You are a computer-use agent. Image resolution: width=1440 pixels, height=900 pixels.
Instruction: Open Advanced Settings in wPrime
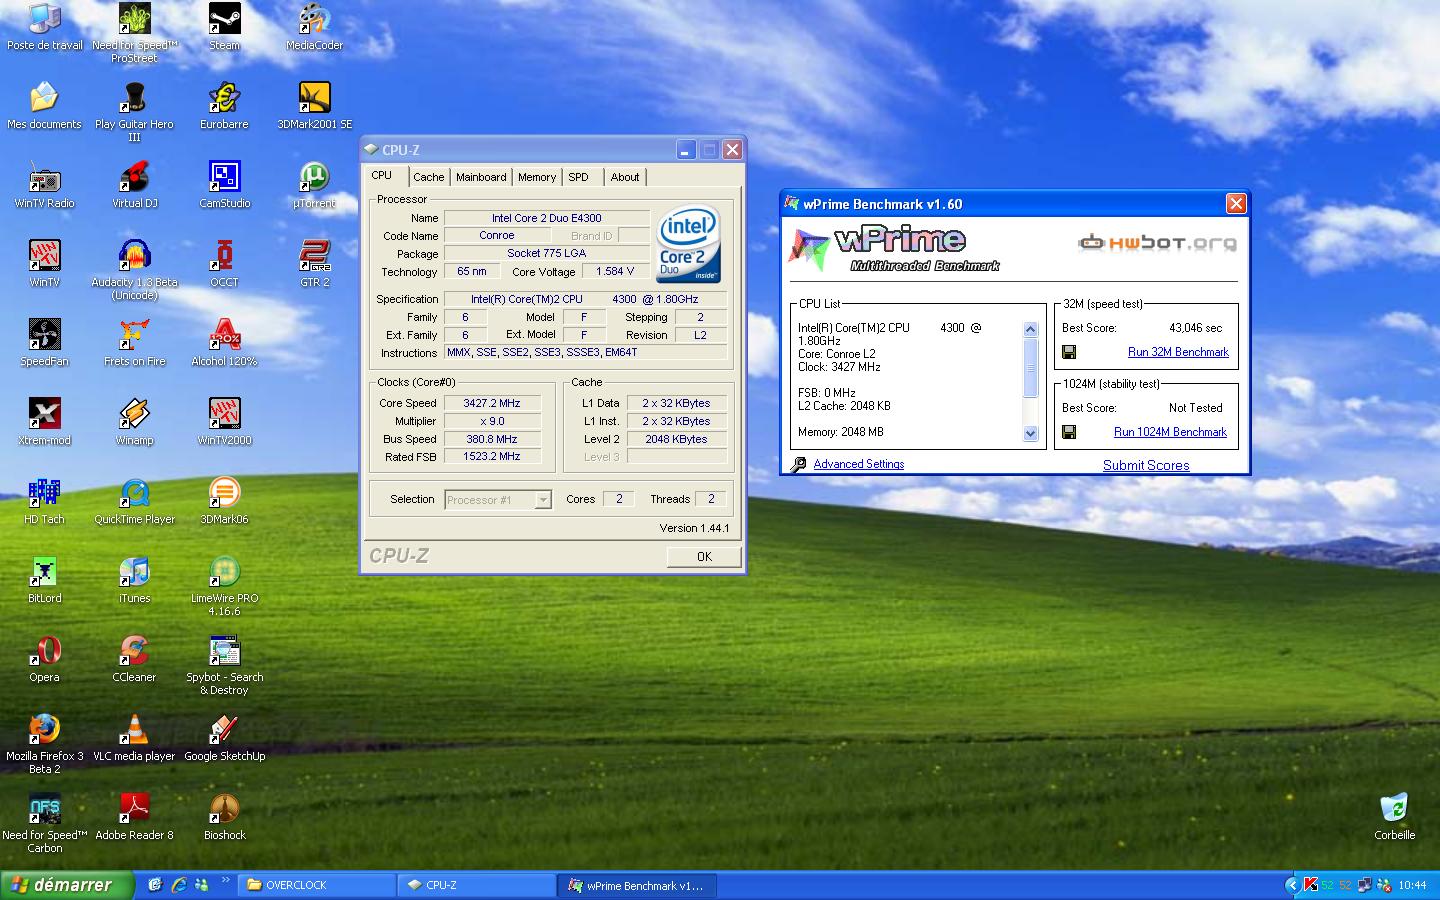click(x=858, y=464)
